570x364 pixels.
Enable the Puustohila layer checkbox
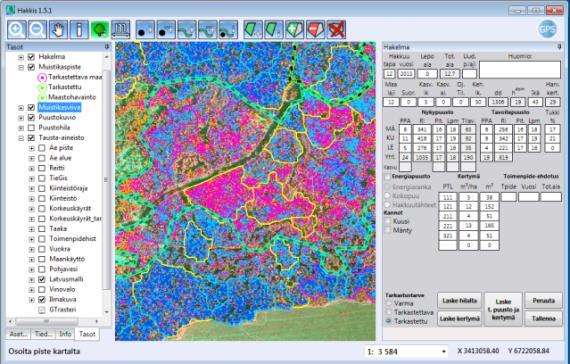[32, 128]
